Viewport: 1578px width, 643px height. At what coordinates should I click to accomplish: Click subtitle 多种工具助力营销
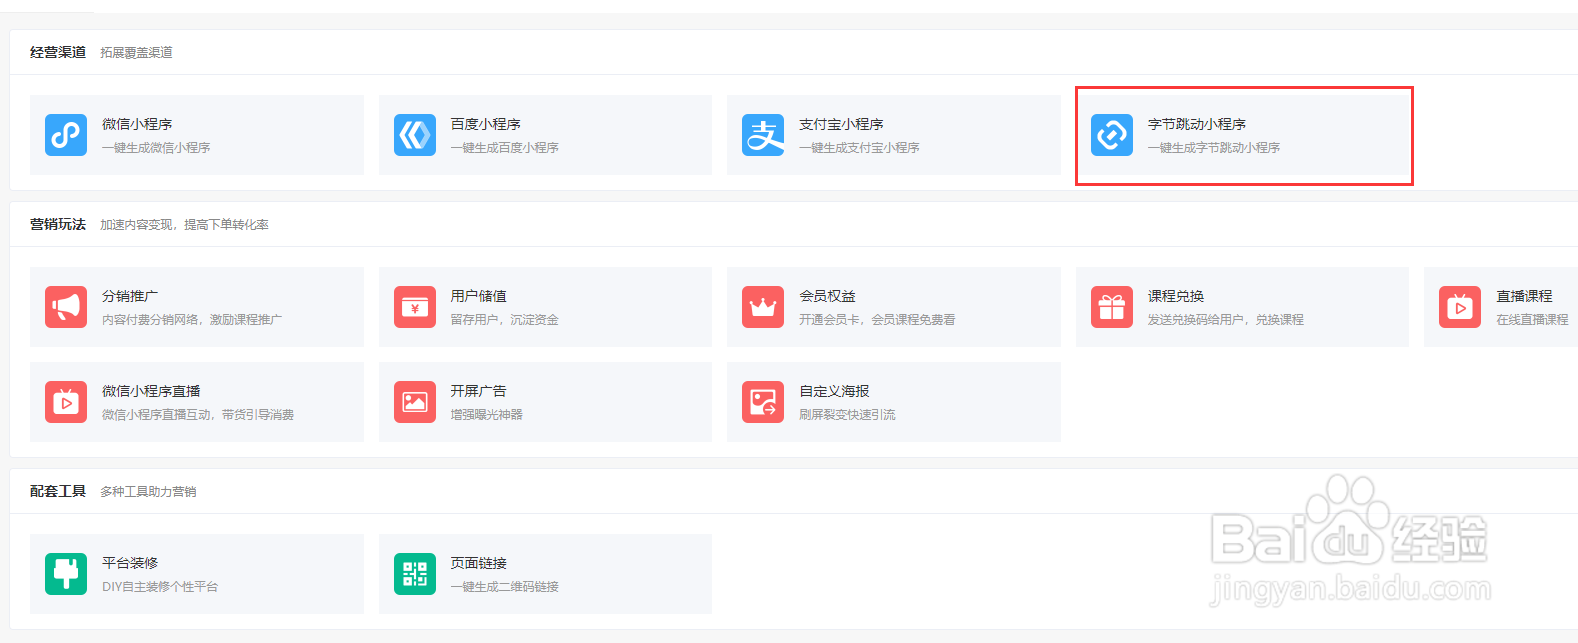148,492
